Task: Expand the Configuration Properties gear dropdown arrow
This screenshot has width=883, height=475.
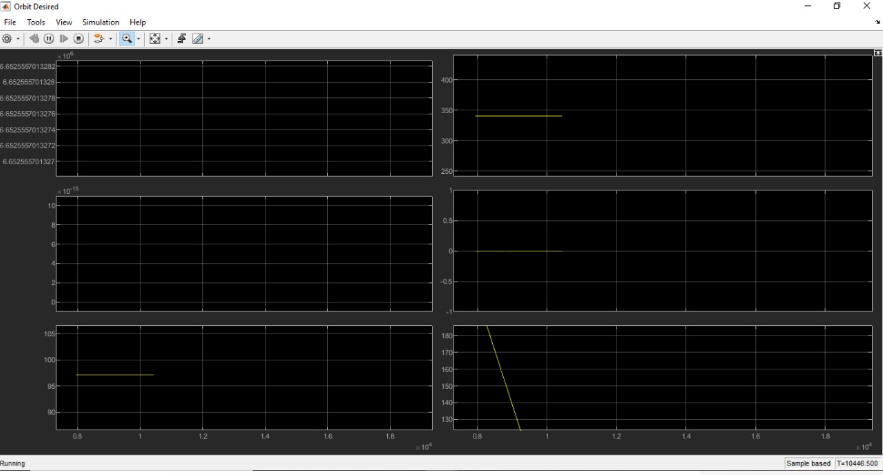Action: (18, 39)
